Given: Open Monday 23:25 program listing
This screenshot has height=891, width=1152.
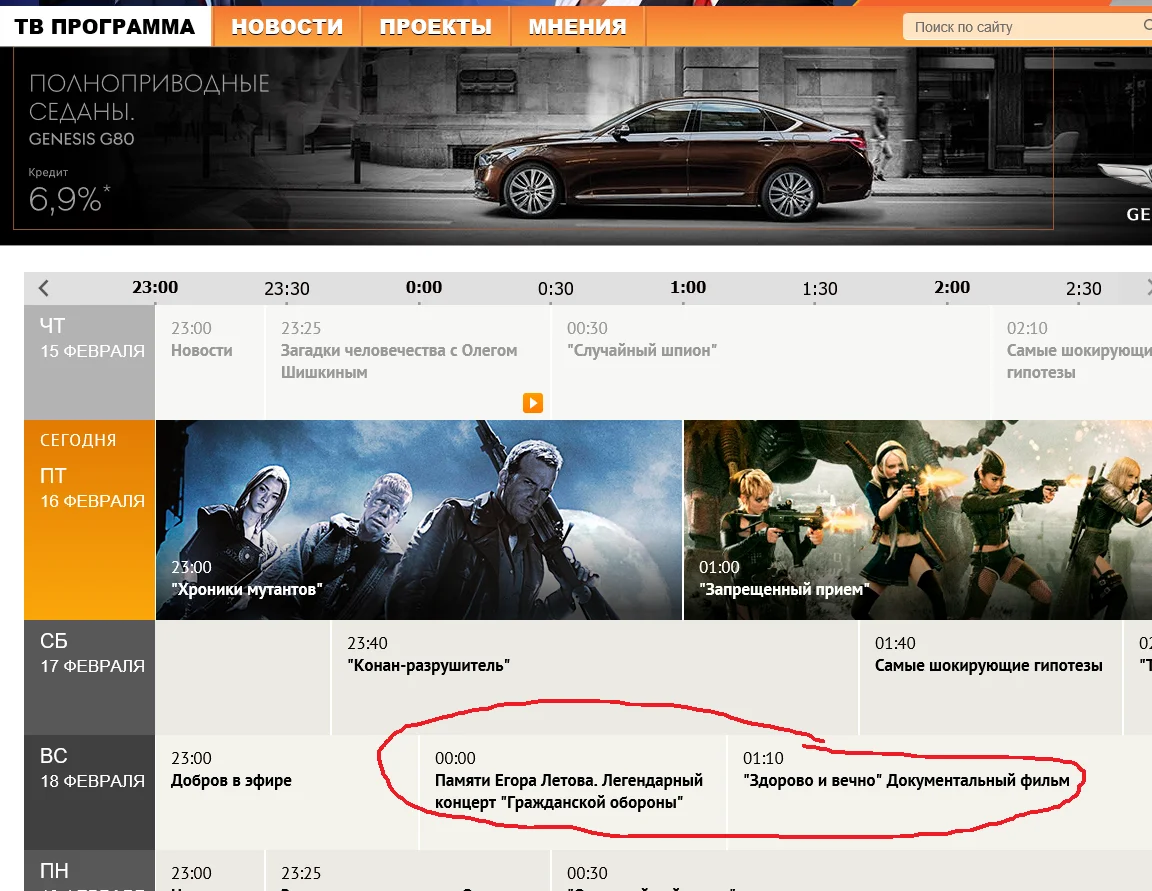Looking at the screenshot, I should pyautogui.click(x=408, y=871).
